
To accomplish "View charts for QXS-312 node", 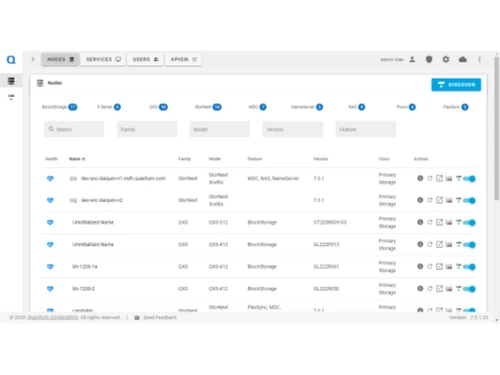I will [449, 222].
